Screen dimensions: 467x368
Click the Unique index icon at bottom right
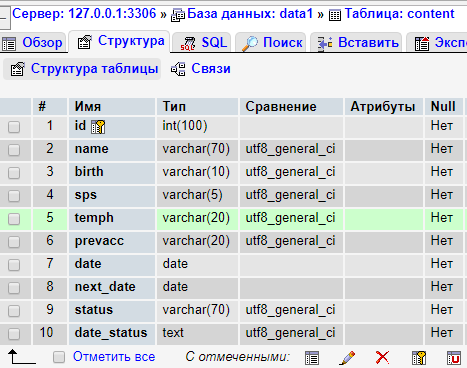[454, 358]
